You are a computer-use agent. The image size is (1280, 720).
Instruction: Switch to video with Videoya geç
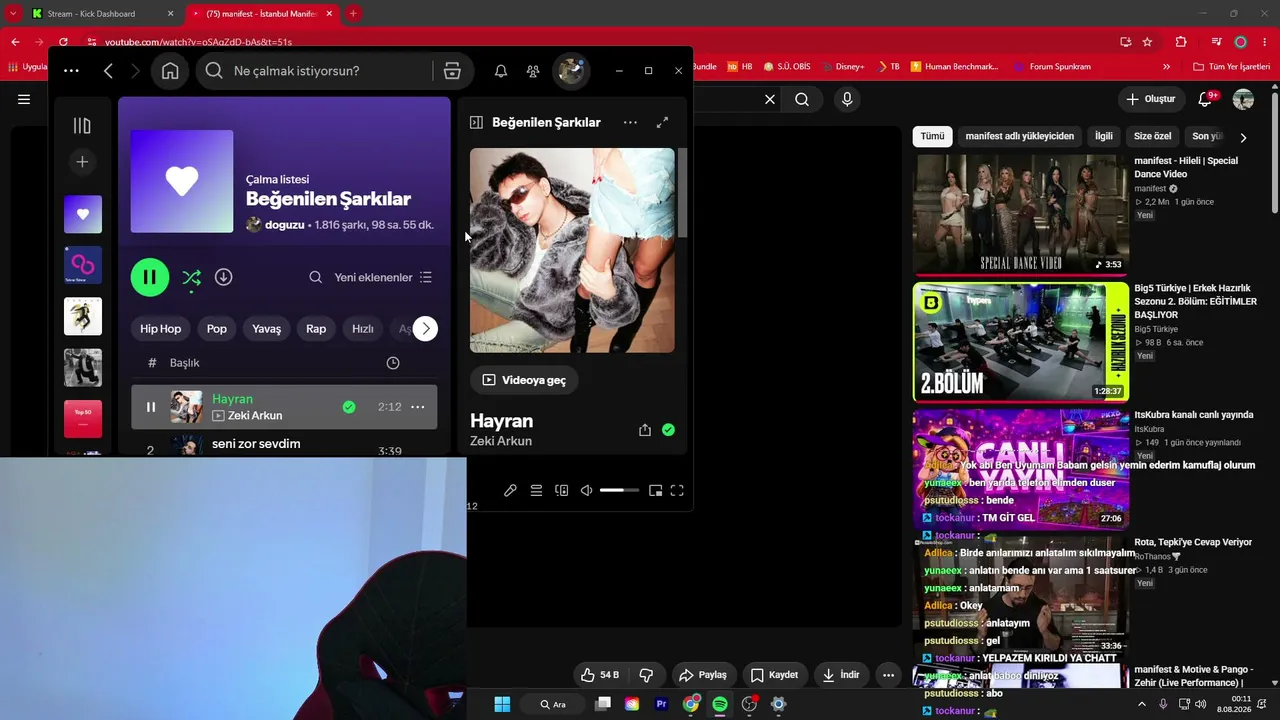pyautogui.click(x=524, y=380)
